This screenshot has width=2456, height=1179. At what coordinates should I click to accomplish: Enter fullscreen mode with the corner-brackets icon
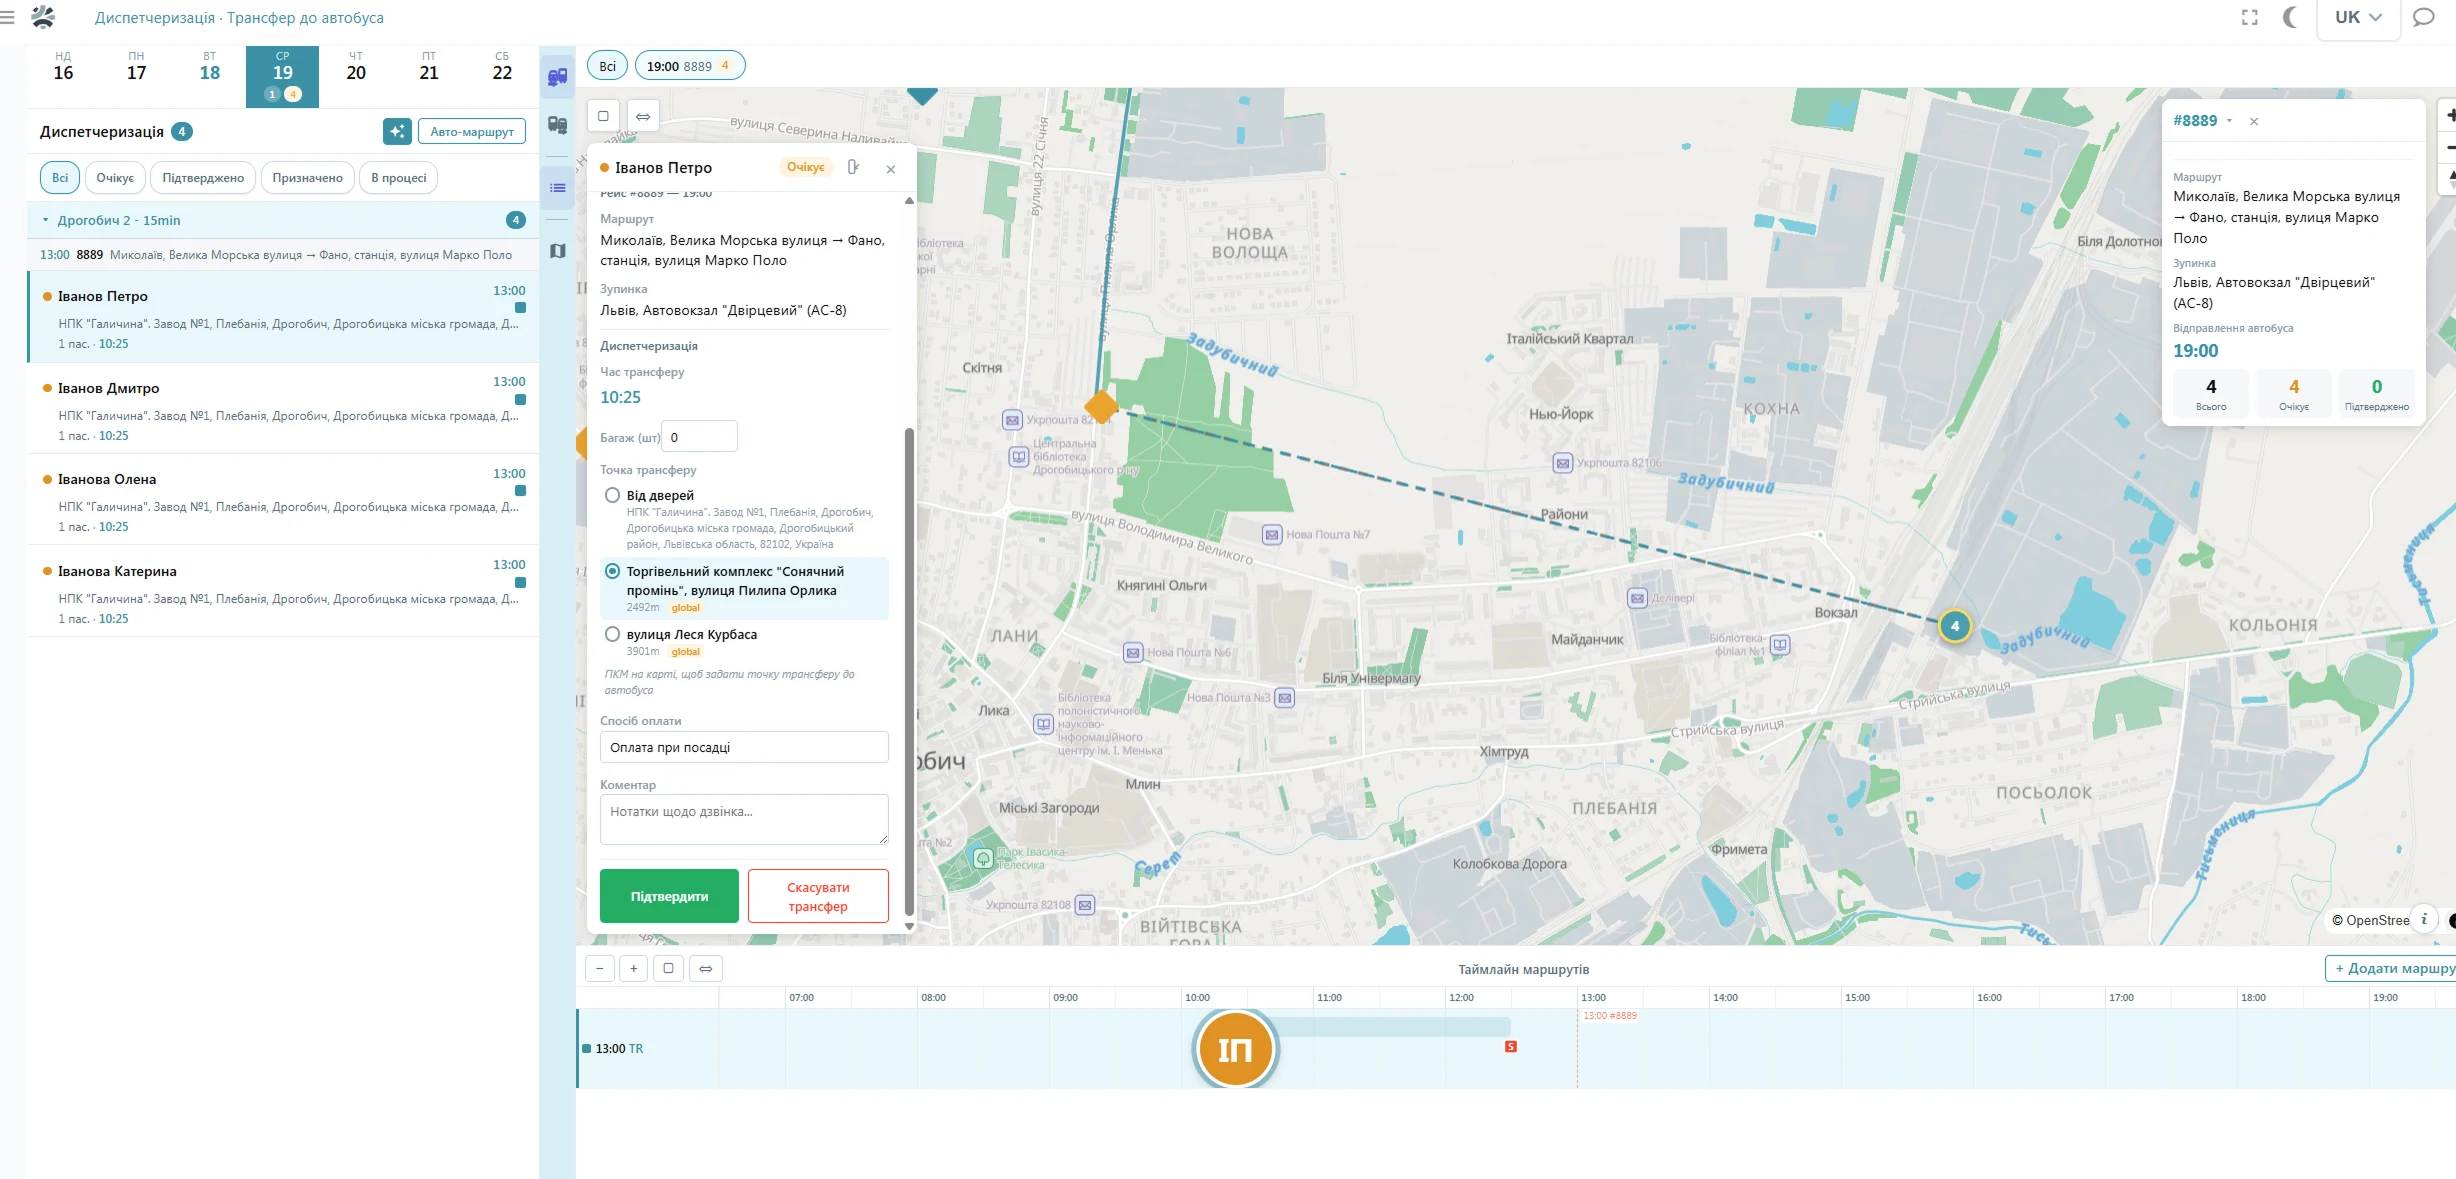point(2250,17)
